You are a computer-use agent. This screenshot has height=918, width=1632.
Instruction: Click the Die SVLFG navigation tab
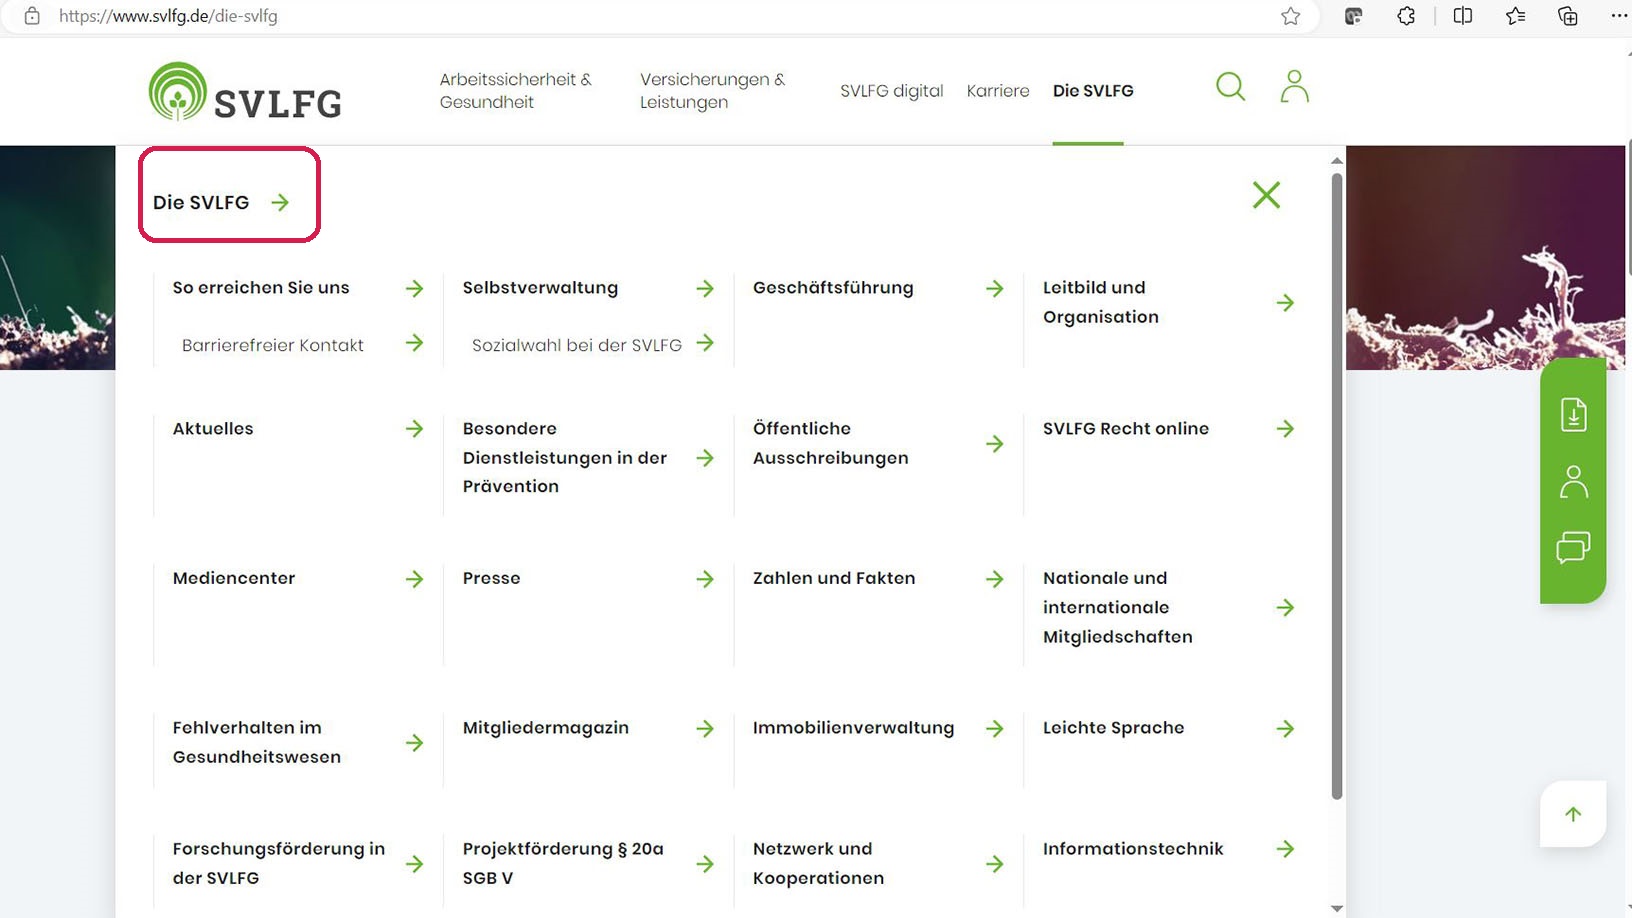point(1092,91)
